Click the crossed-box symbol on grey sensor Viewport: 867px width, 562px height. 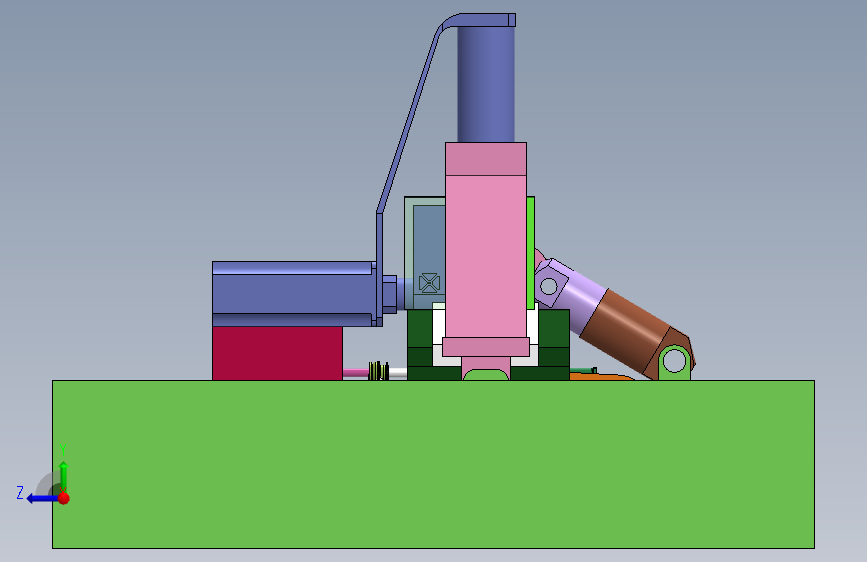tap(429, 283)
